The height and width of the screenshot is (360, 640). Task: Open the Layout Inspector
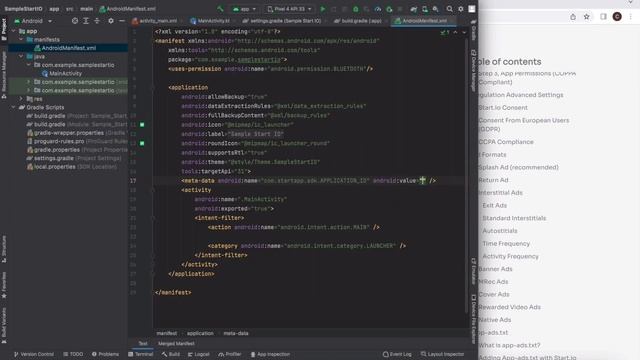[442, 354]
